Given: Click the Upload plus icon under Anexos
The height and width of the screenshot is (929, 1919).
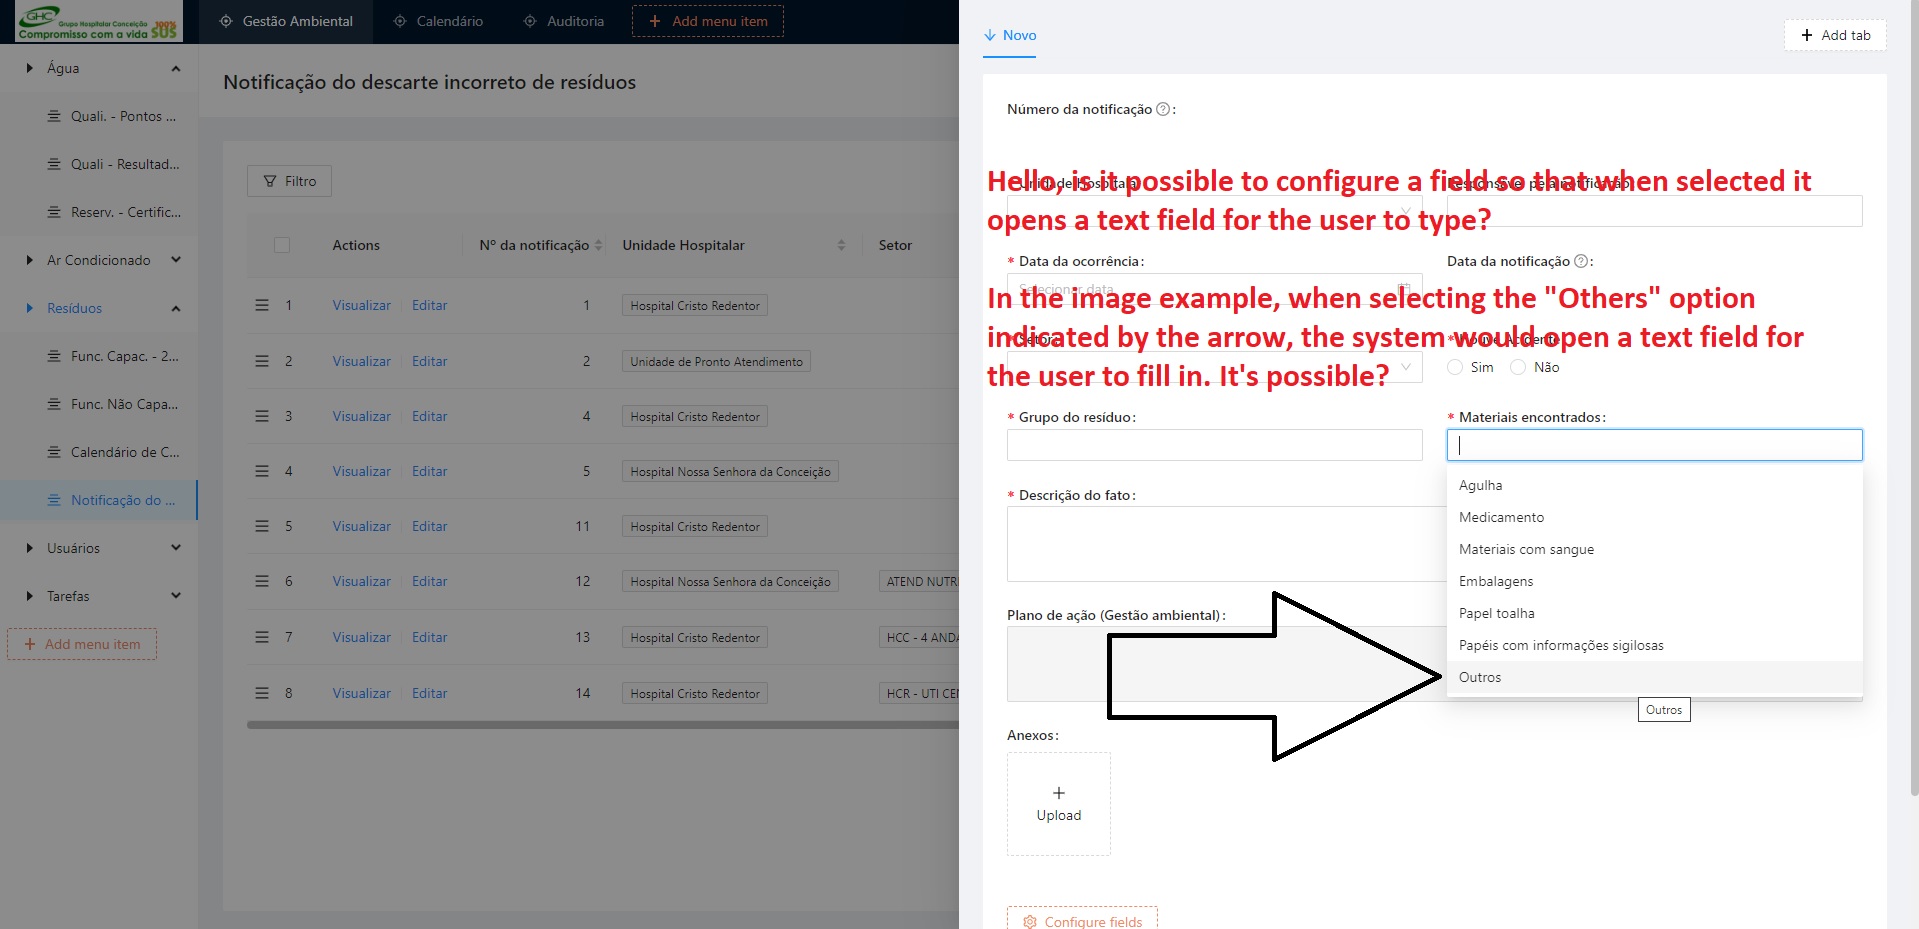Looking at the screenshot, I should click(1058, 793).
